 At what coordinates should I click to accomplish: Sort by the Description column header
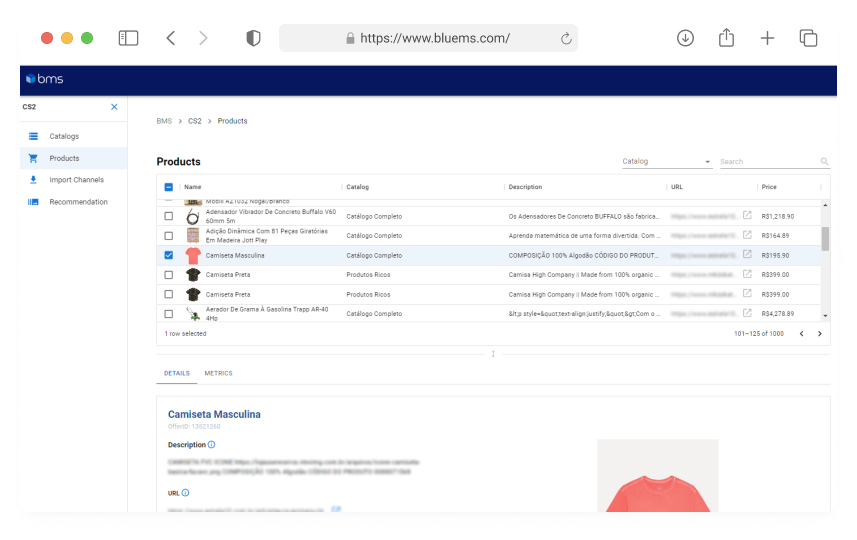(x=525, y=187)
